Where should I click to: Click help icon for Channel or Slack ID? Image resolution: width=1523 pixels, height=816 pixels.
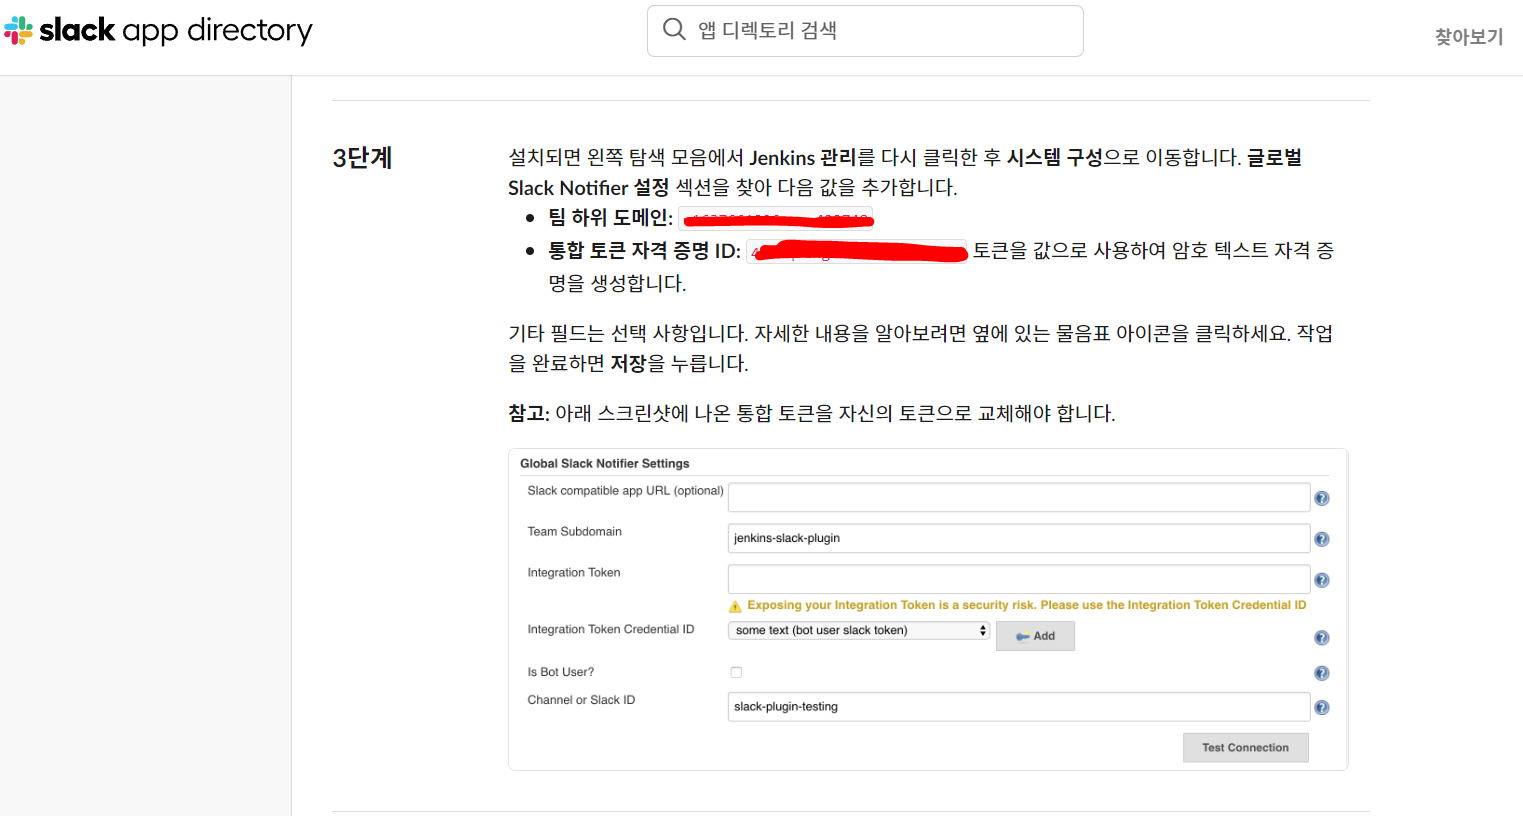click(x=1321, y=707)
